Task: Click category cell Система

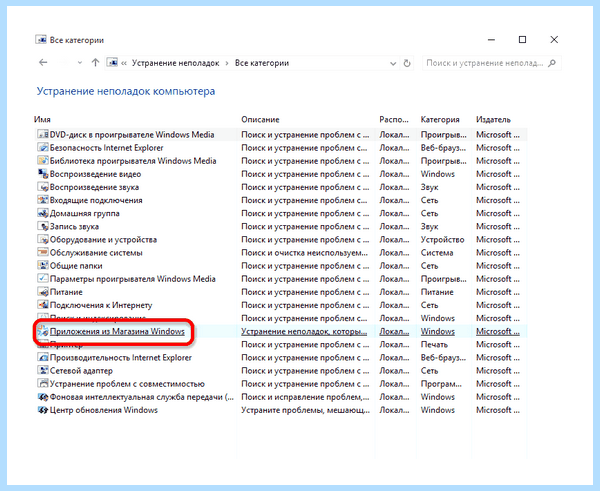Action: tap(437, 253)
